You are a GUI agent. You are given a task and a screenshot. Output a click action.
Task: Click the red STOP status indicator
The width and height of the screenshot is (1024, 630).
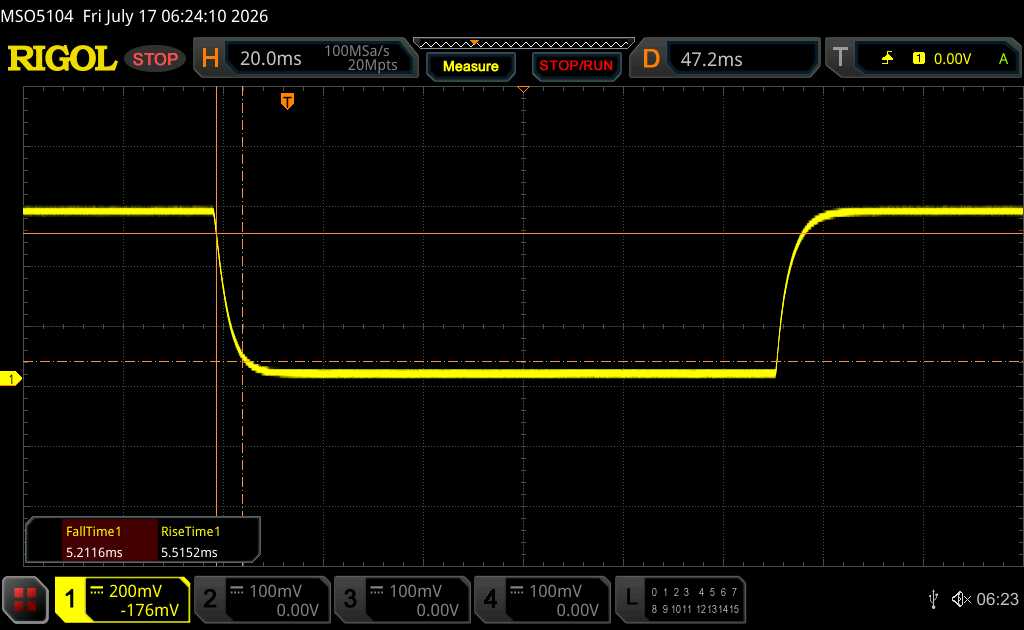coord(155,59)
